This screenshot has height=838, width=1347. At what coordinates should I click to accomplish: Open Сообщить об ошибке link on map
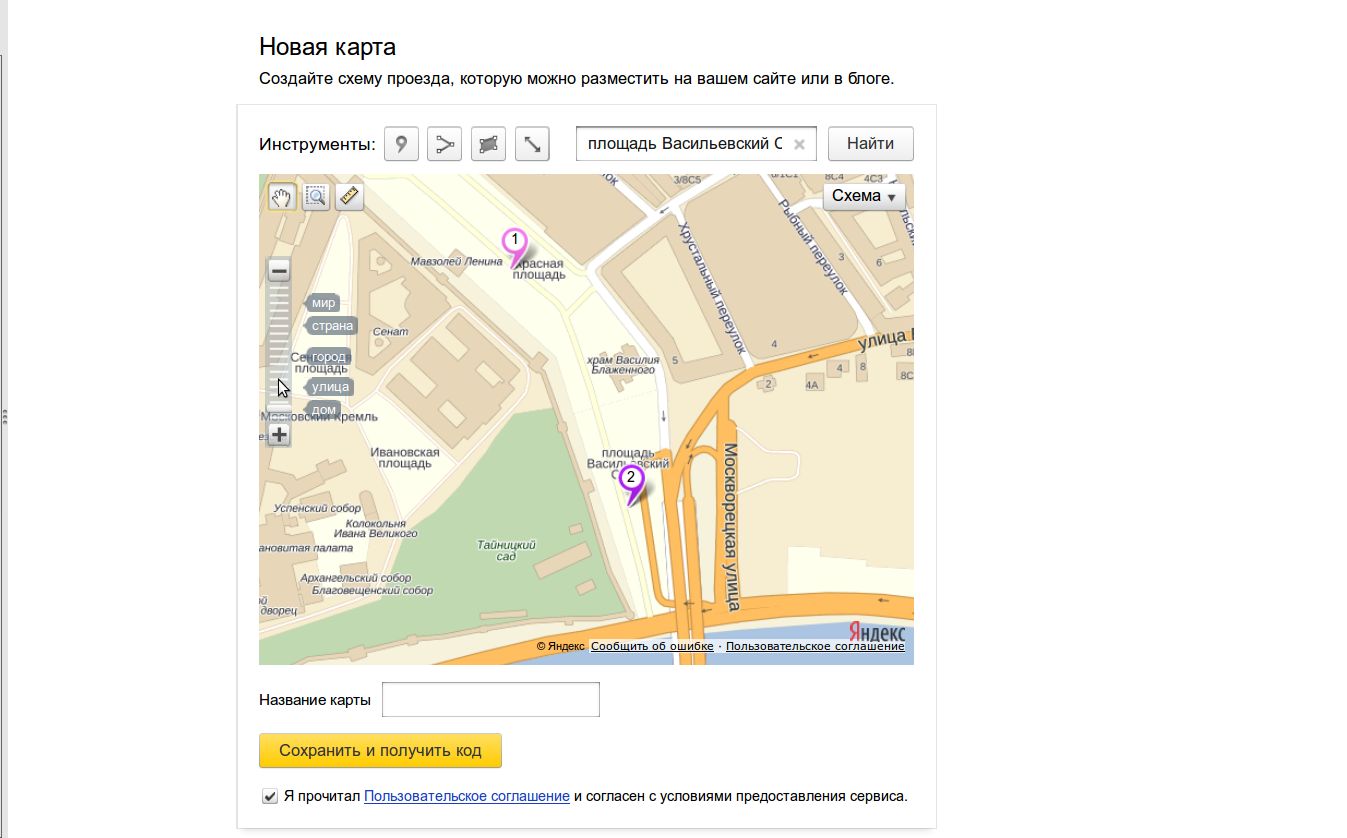pyautogui.click(x=652, y=647)
